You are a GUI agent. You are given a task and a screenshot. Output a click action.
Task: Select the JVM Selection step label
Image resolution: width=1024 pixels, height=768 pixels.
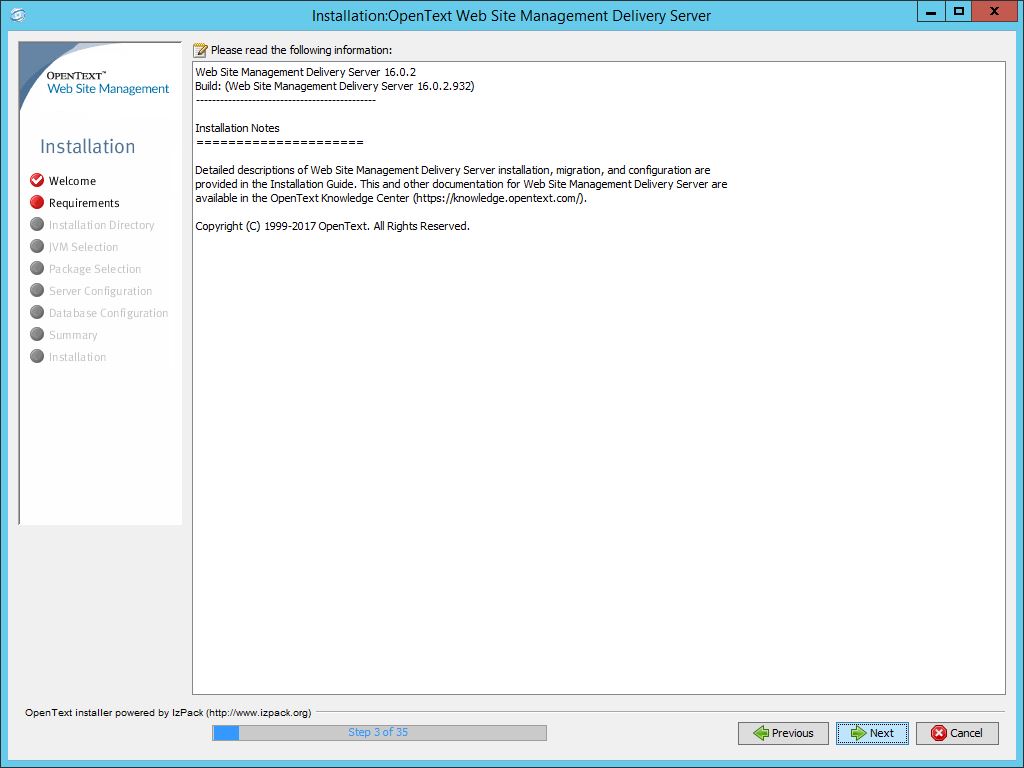(84, 247)
